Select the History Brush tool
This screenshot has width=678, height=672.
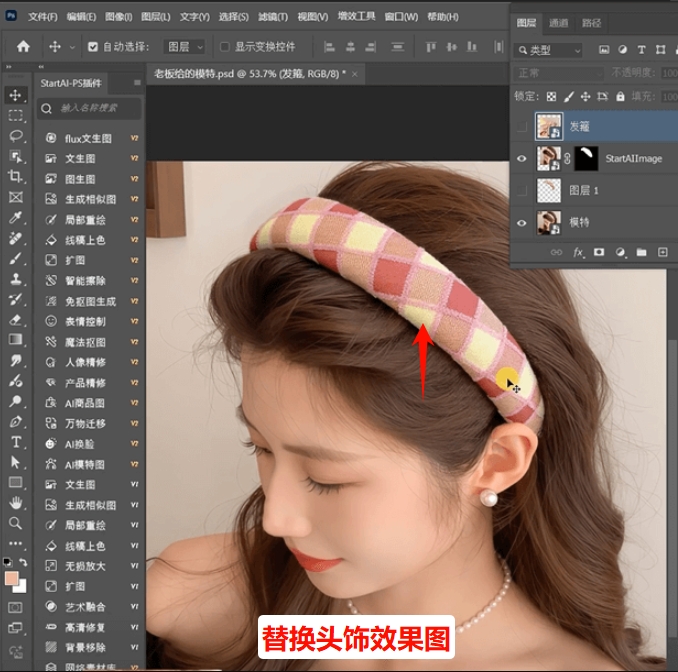[x=16, y=299]
